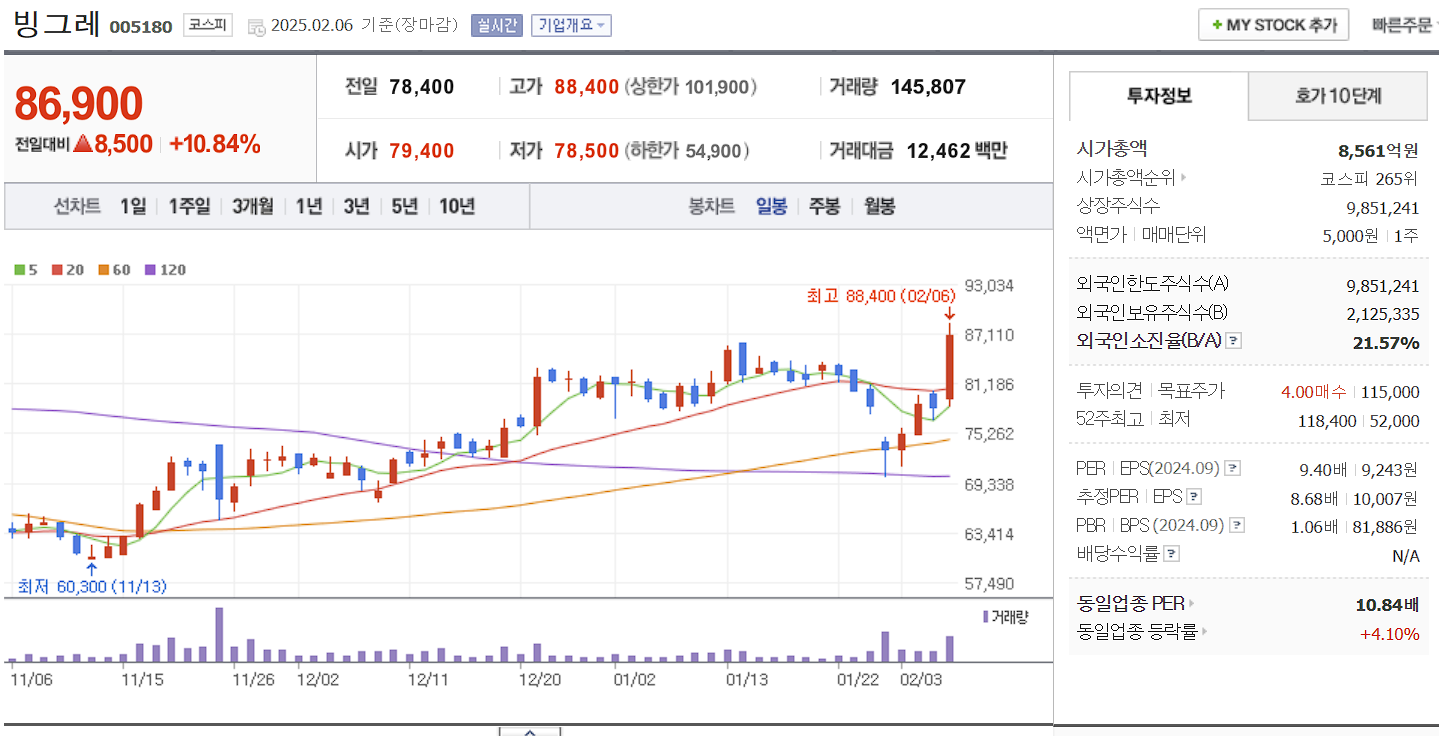This screenshot has width=1439, height=736.
Task: Click the help icon beside EPS(2024.09)
Action: point(1232,468)
